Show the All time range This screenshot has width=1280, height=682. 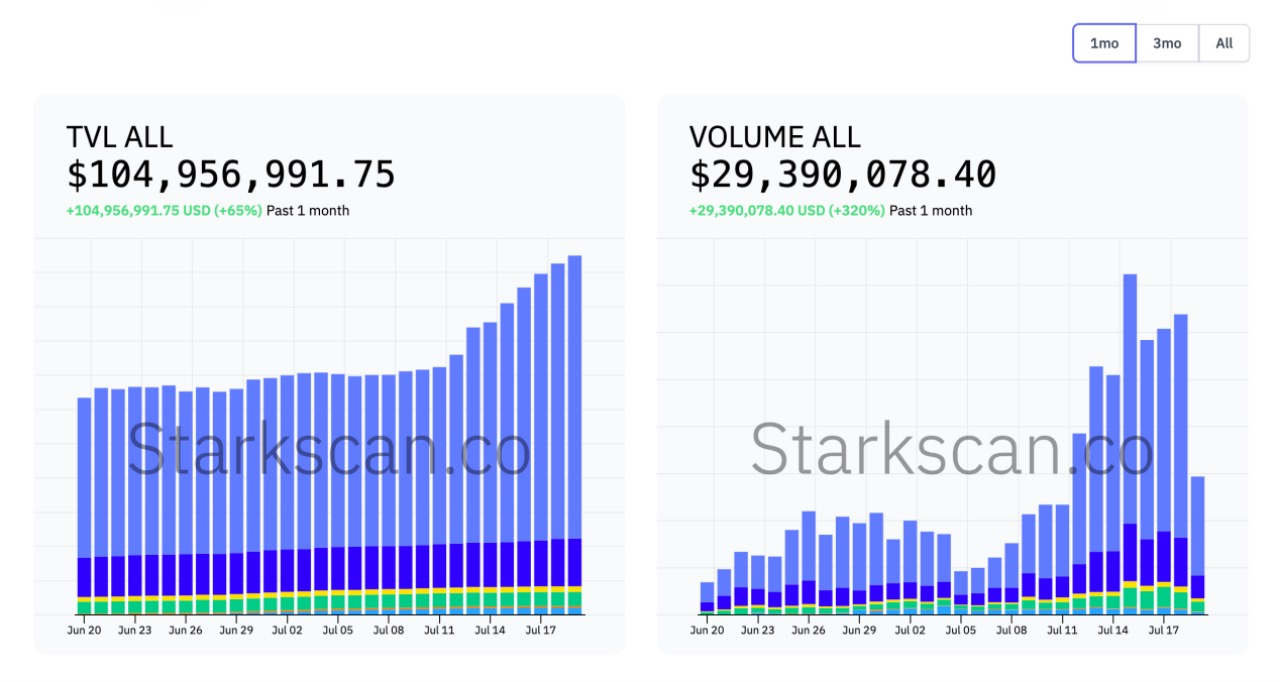pos(1224,43)
